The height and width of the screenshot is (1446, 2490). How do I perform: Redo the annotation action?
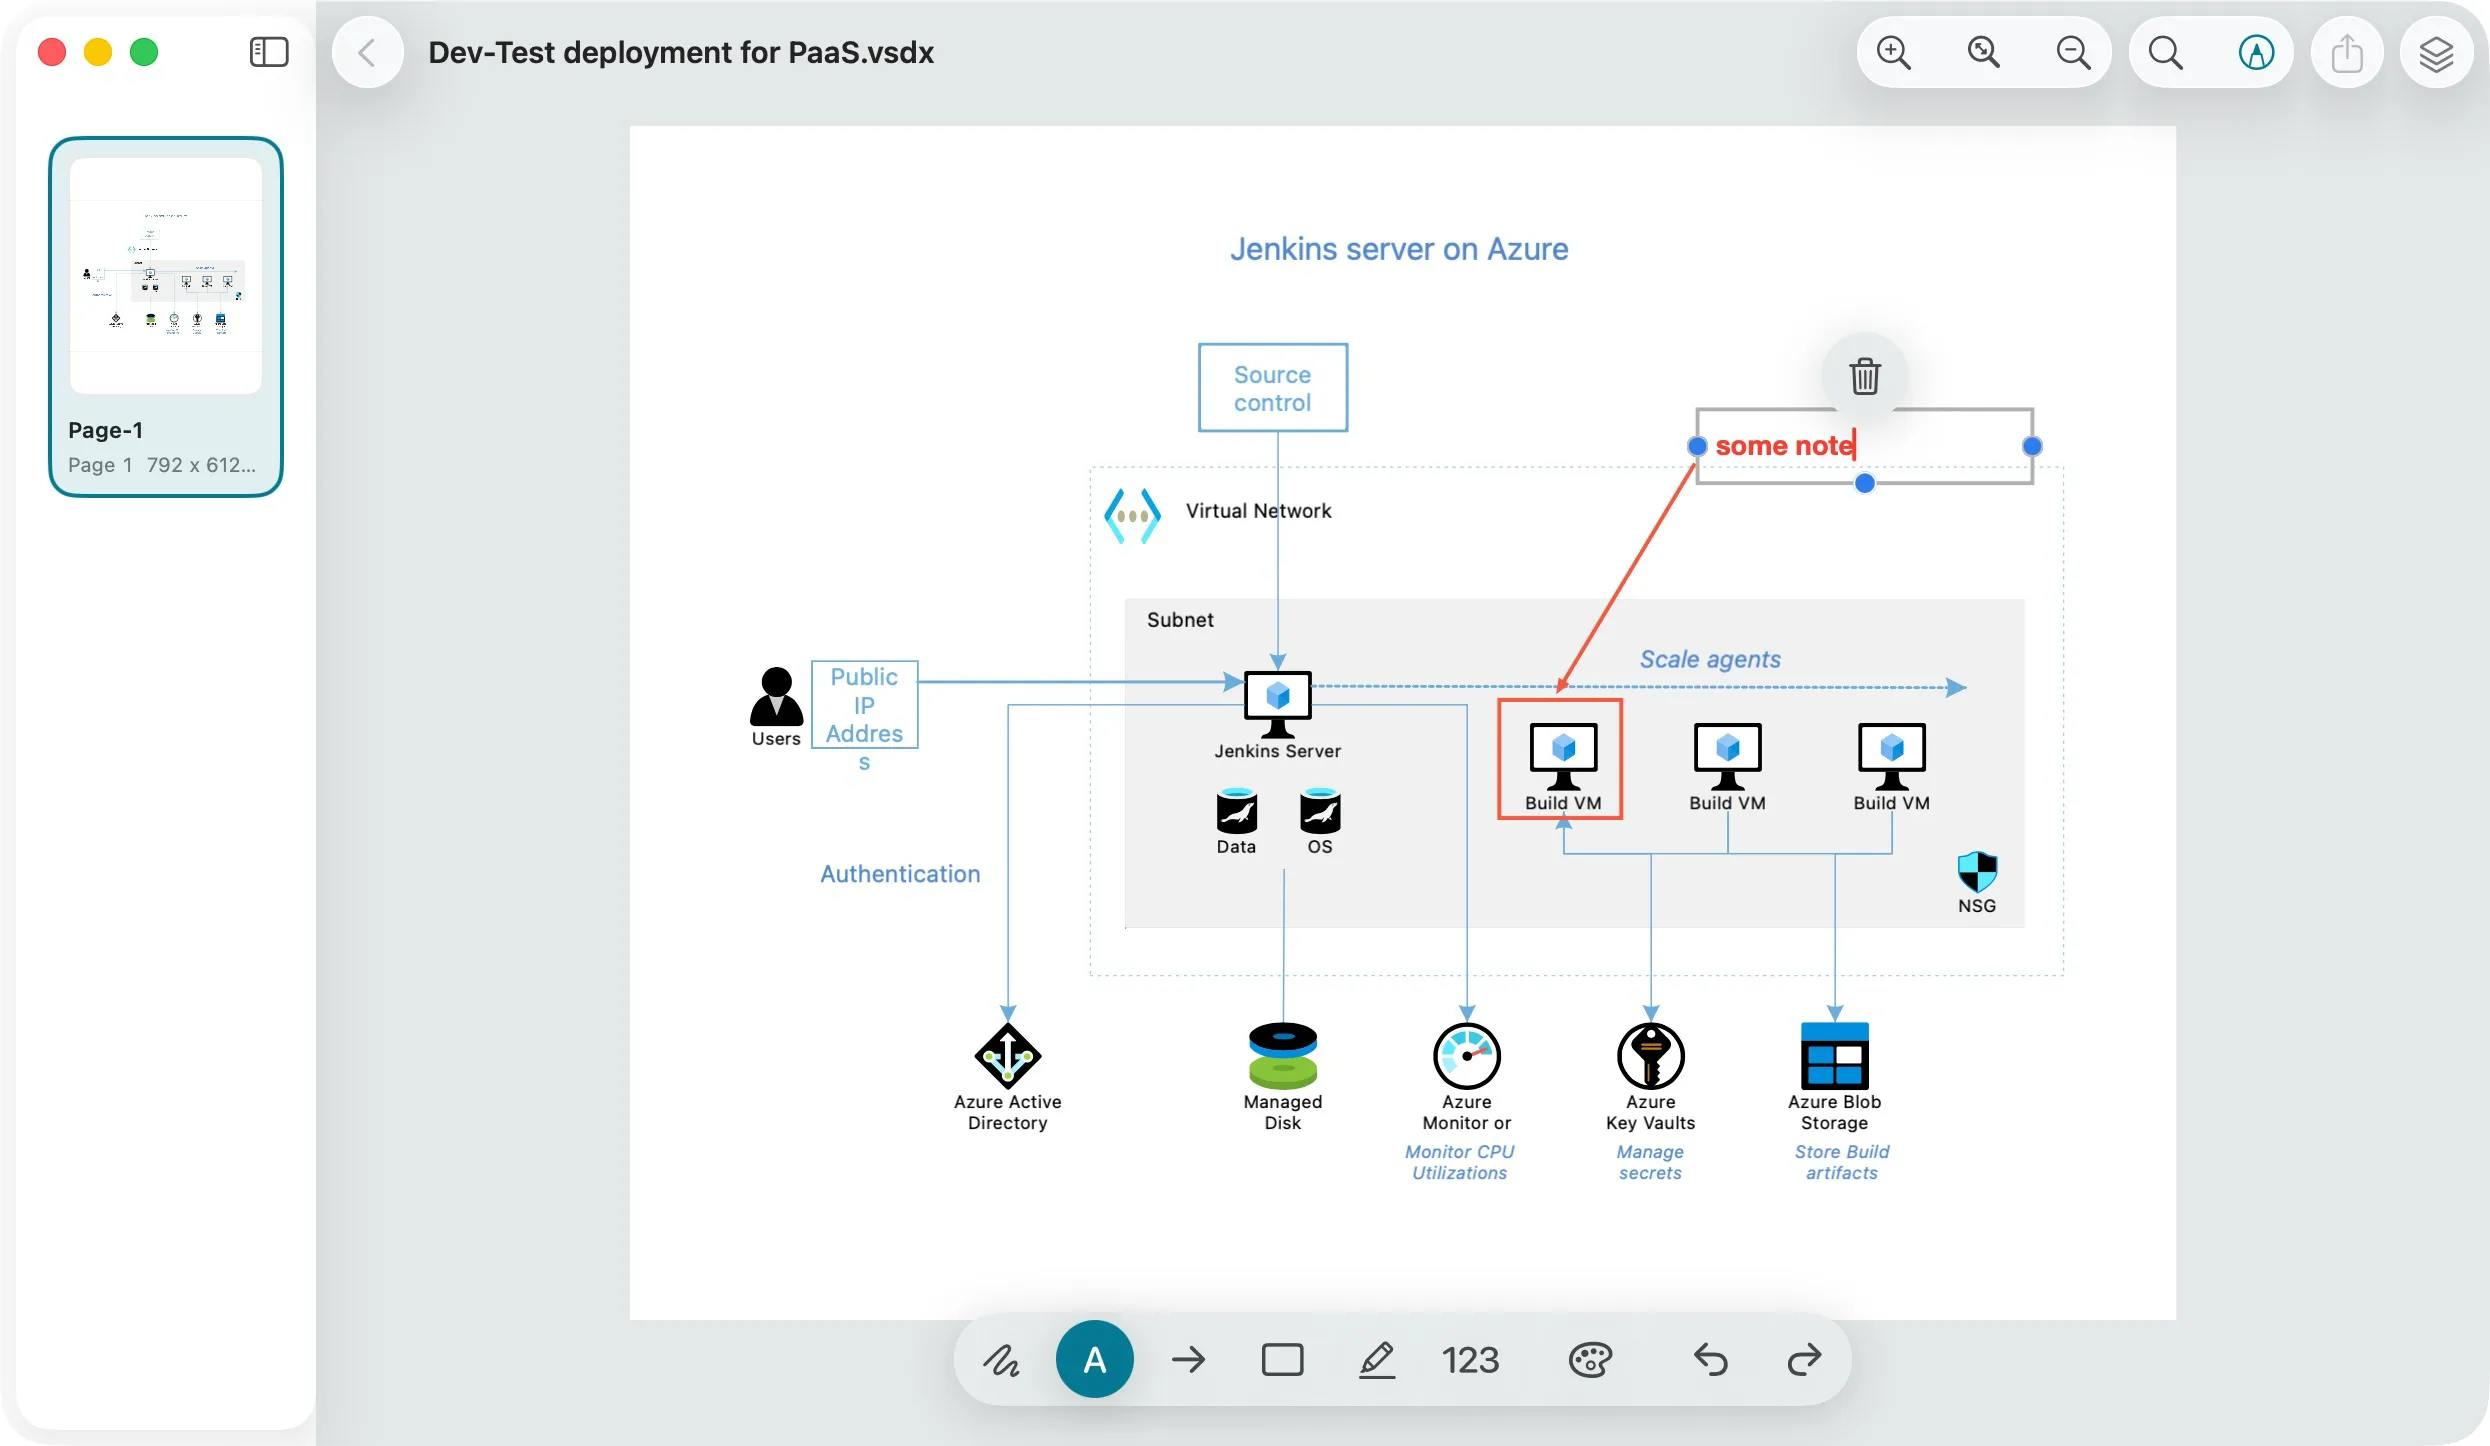coord(1804,1360)
